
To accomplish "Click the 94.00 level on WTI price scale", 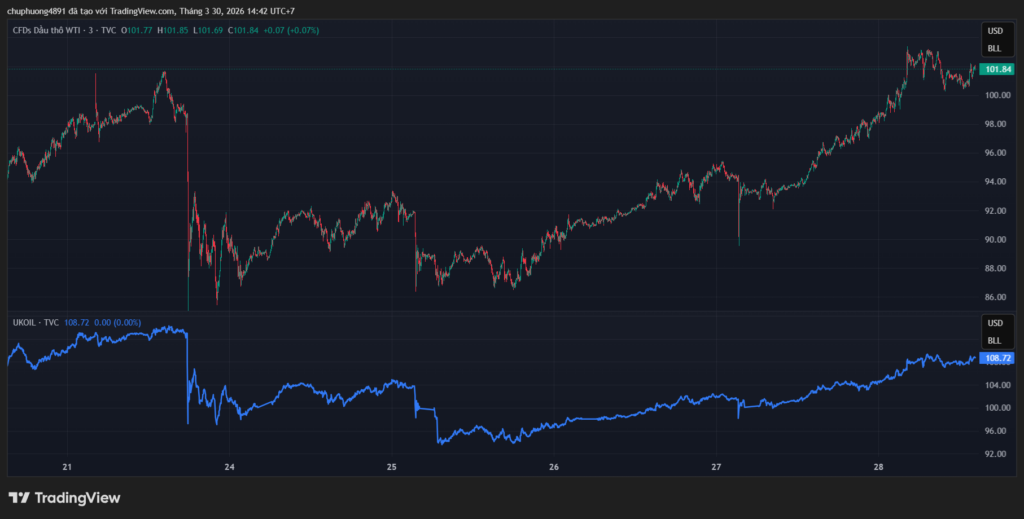I will click(x=997, y=182).
